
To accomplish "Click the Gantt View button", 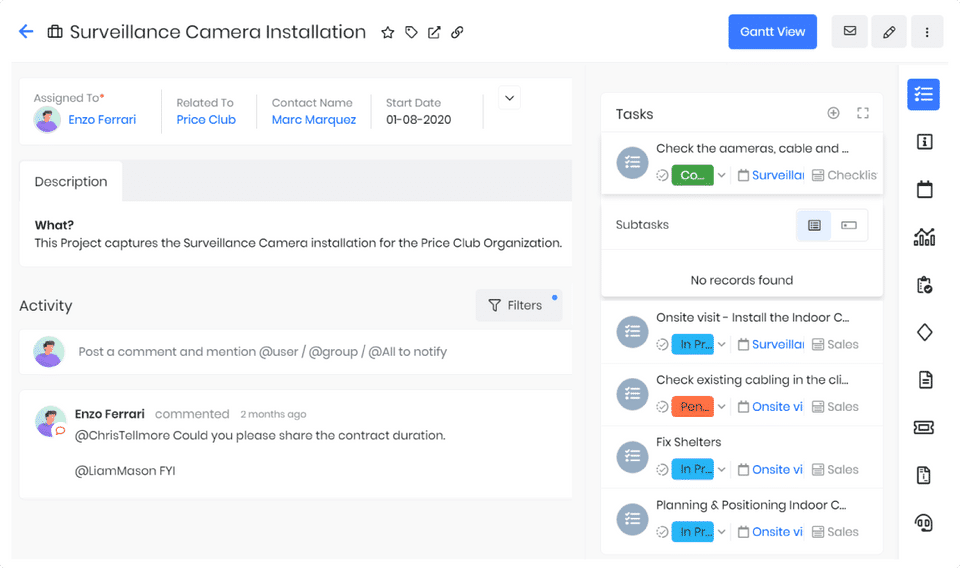I will click(772, 32).
